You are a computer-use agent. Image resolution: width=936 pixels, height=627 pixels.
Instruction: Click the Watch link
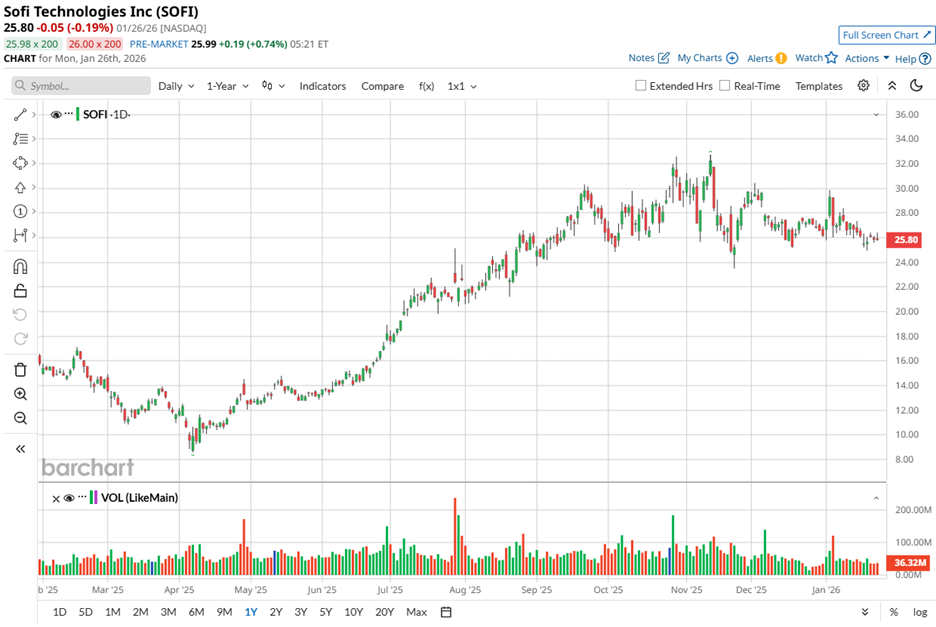pyautogui.click(x=809, y=58)
